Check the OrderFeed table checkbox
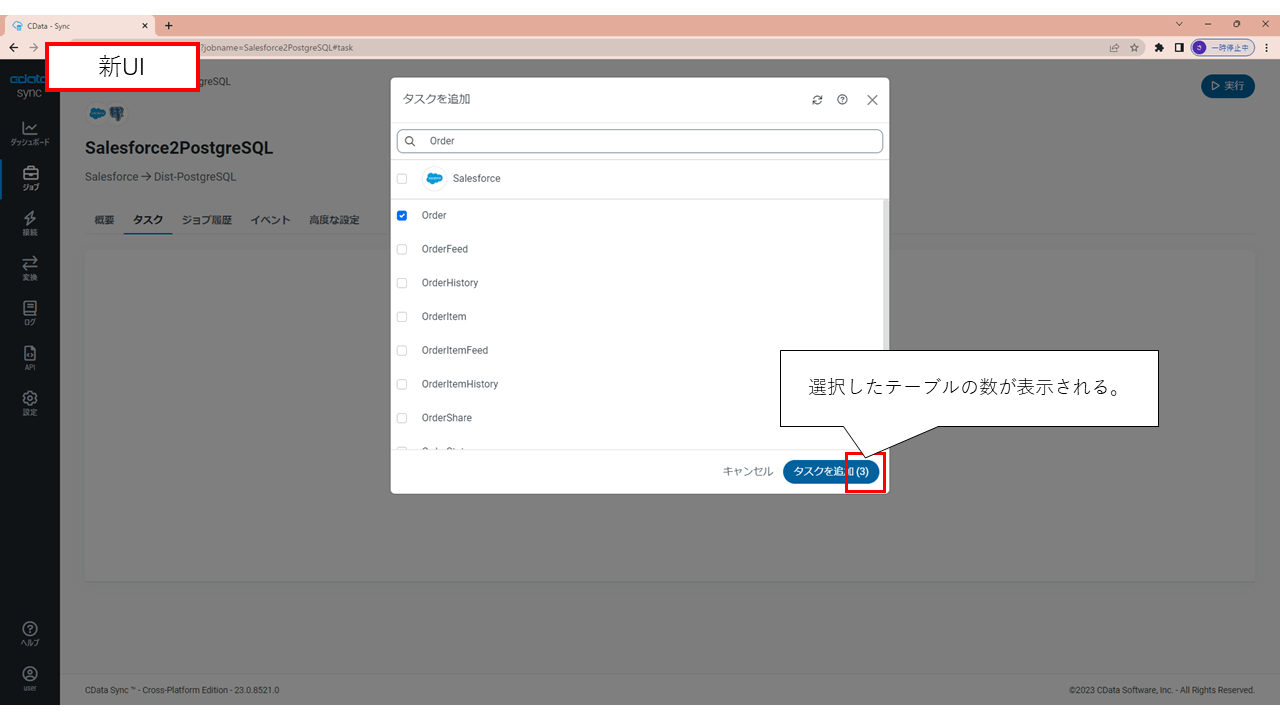Image resolution: width=1280 pixels, height=720 pixels. [402, 249]
